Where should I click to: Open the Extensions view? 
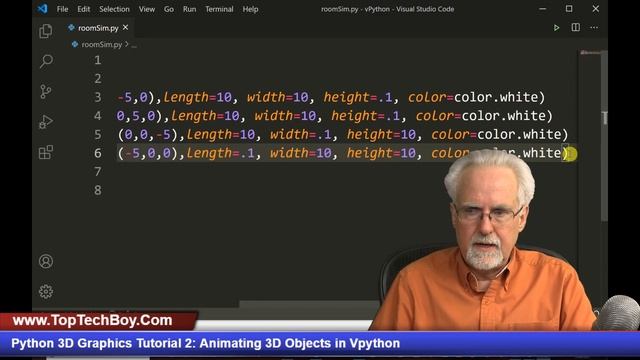[46, 152]
